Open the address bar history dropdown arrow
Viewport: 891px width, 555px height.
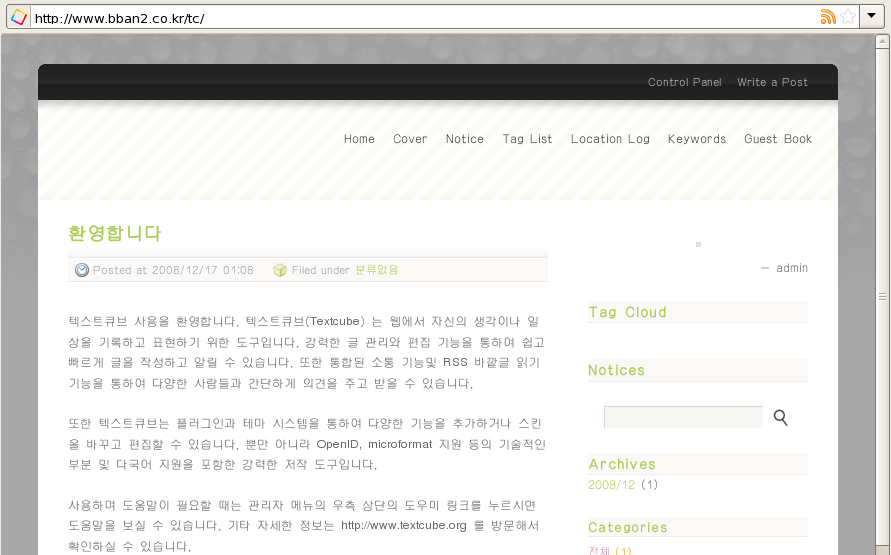(872, 16)
